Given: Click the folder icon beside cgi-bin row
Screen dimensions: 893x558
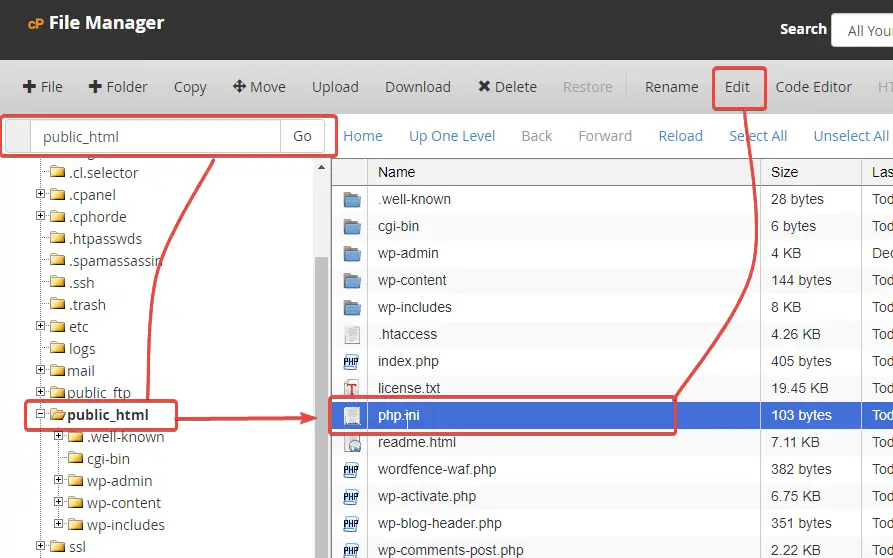Looking at the screenshot, I should [351, 226].
